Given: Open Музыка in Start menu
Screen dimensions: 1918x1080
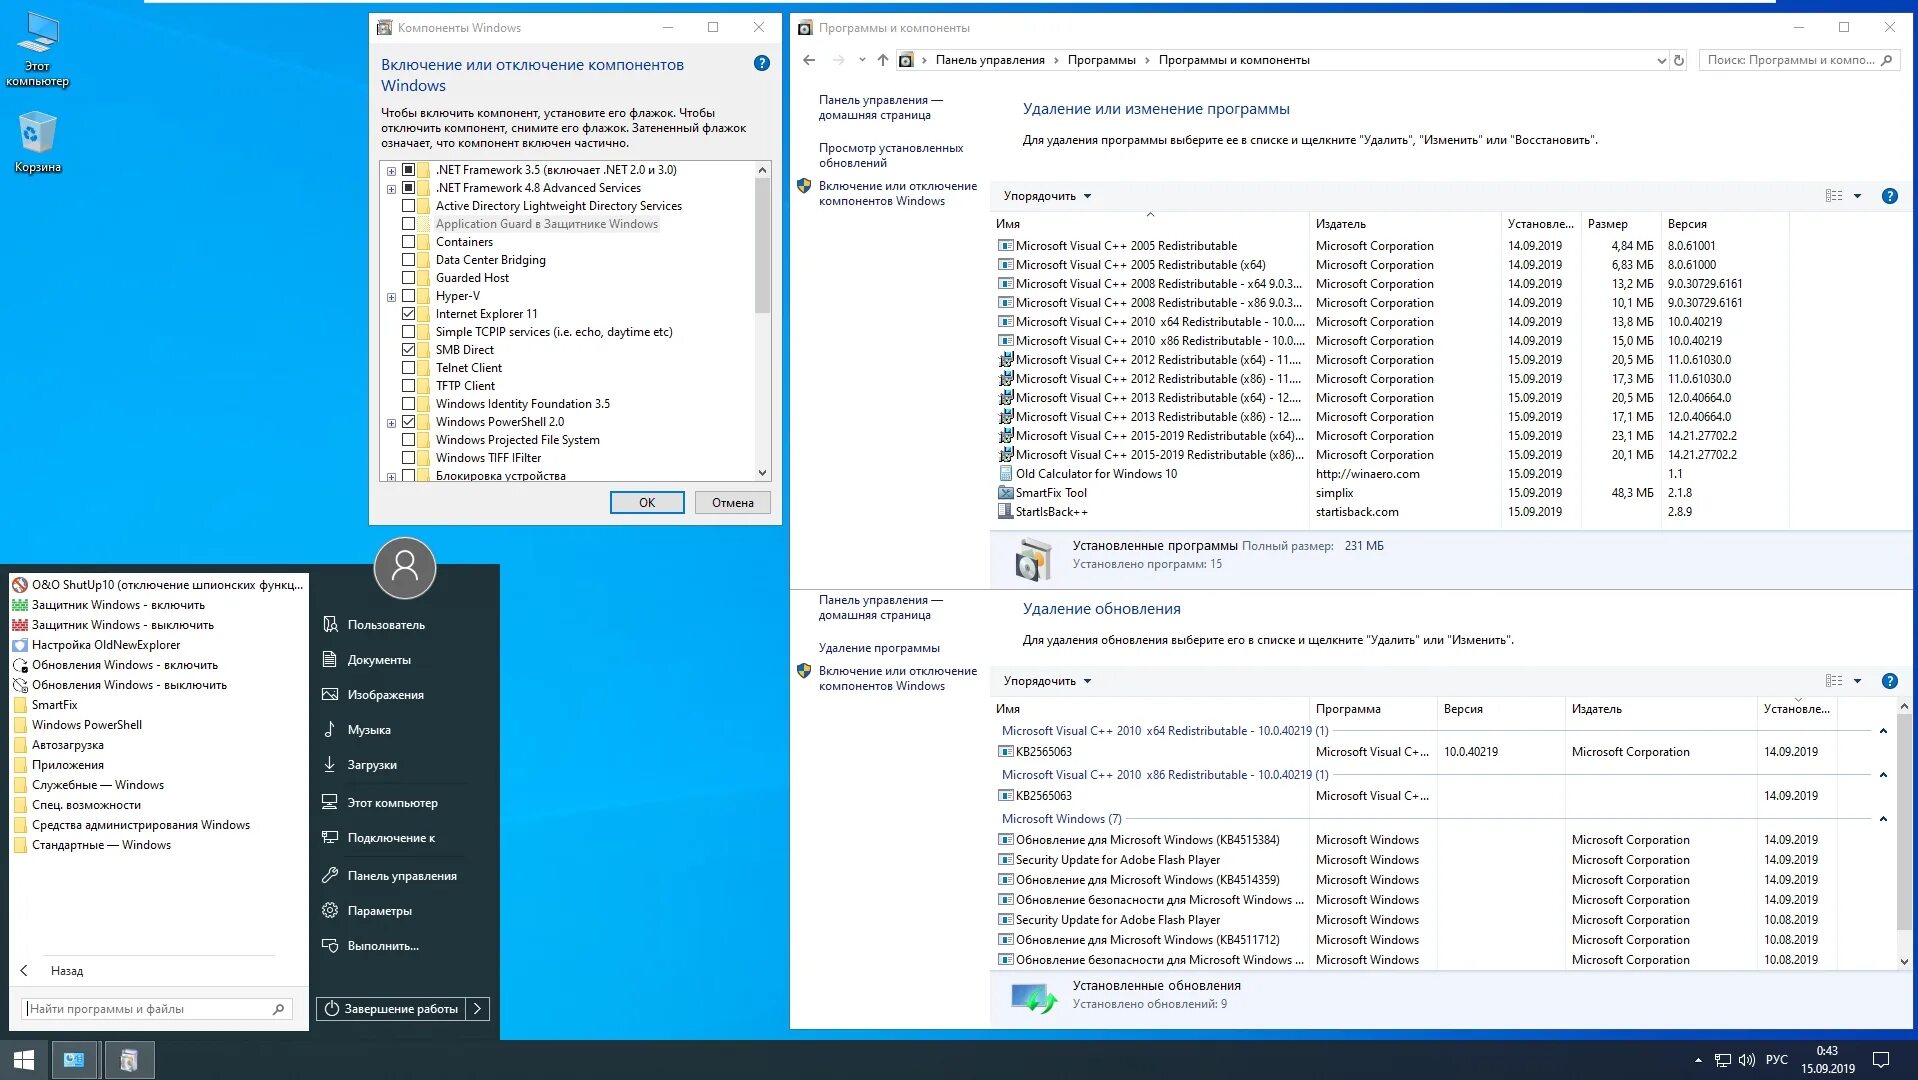Looking at the screenshot, I should (x=368, y=730).
